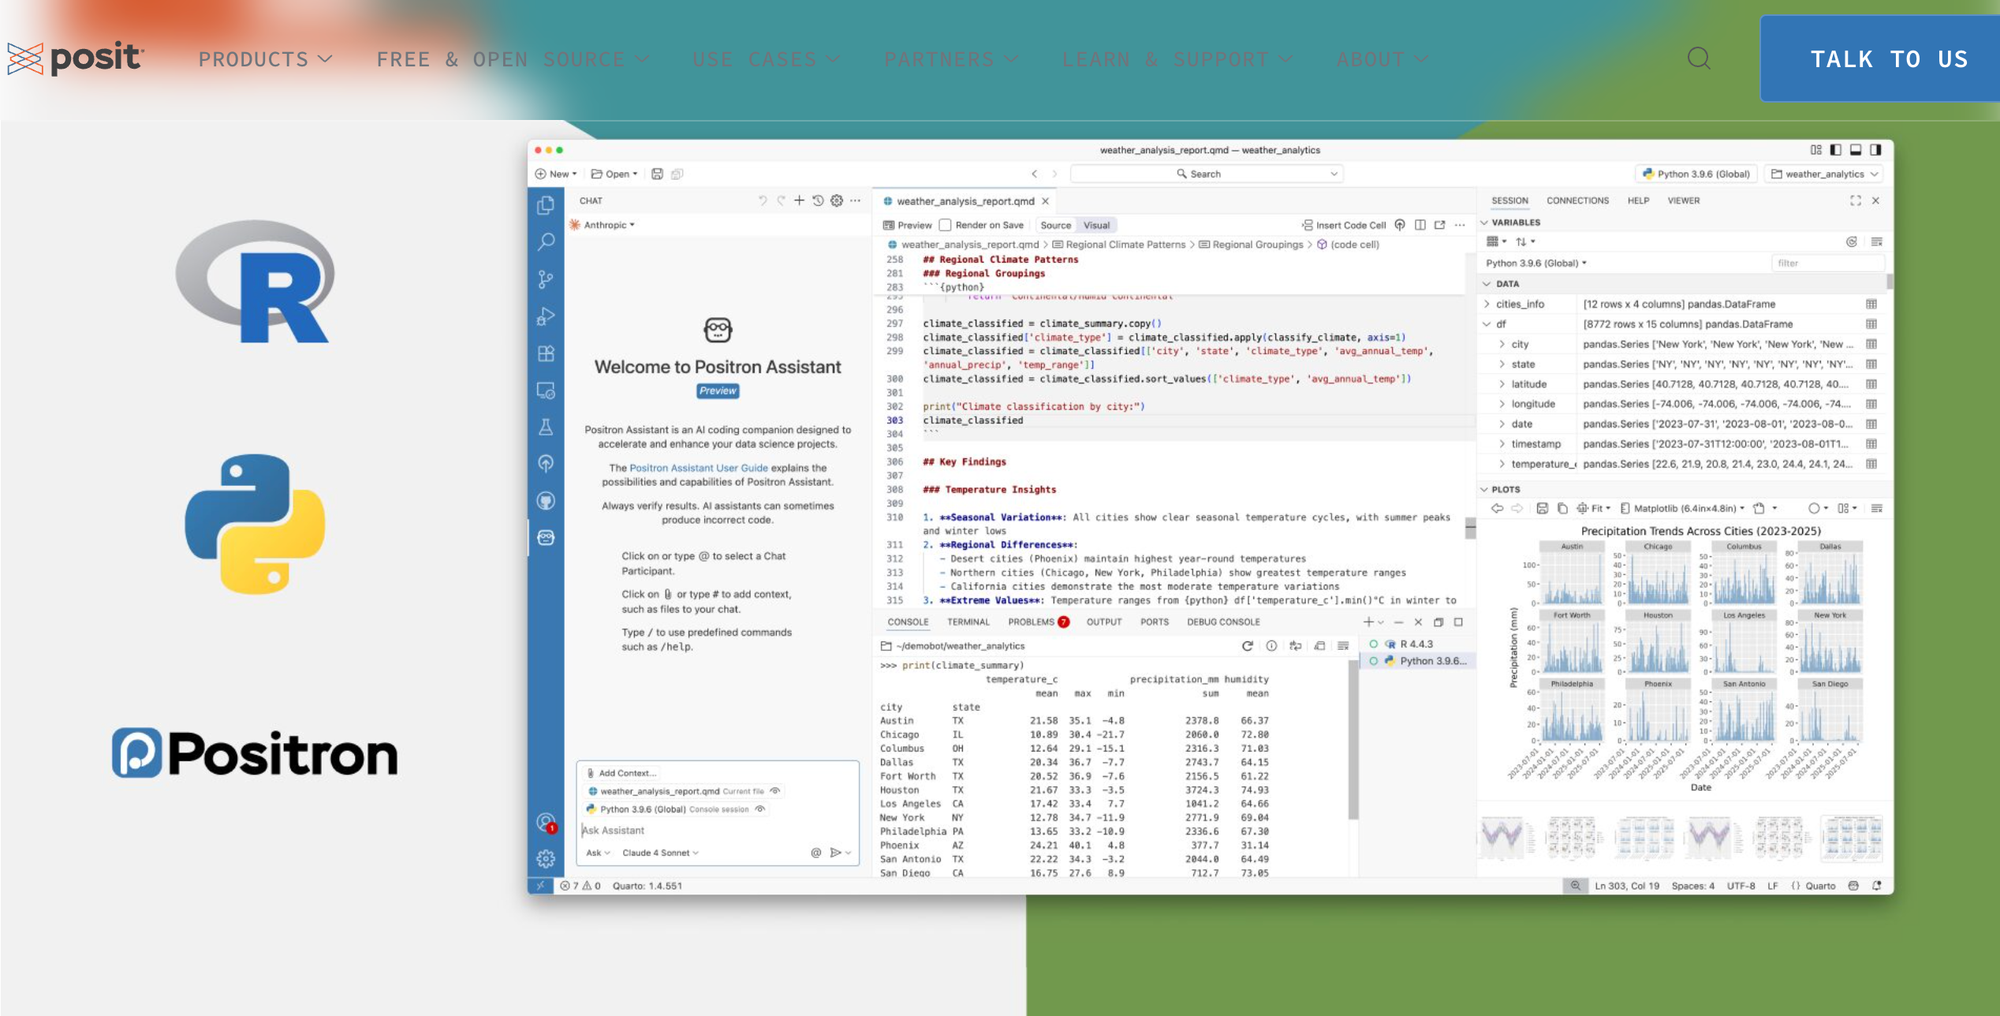This screenshot has width=2000, height=1016.
Task: Open data viewer for cities_info row
Action: (x=1871, y=304)
